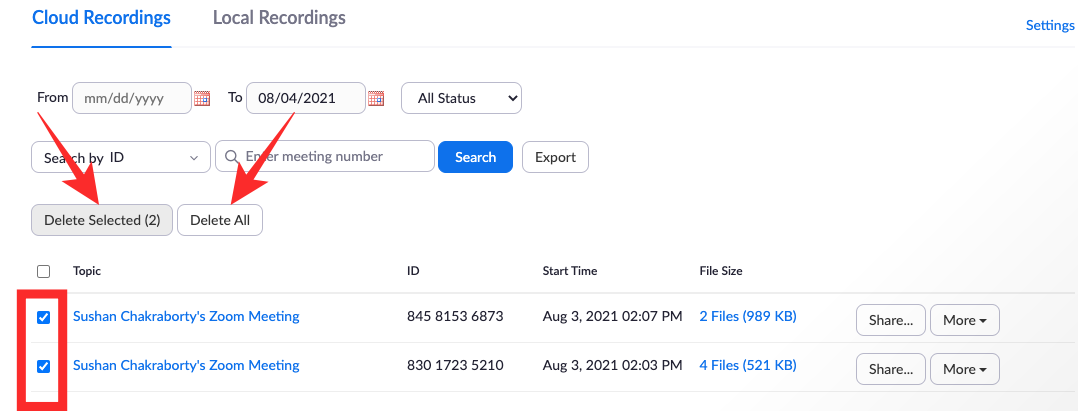The width and height of the screenshot is (1078, 411).
Task: Click the From date input field
Action: pyautogui.click(x=131, y=98)
